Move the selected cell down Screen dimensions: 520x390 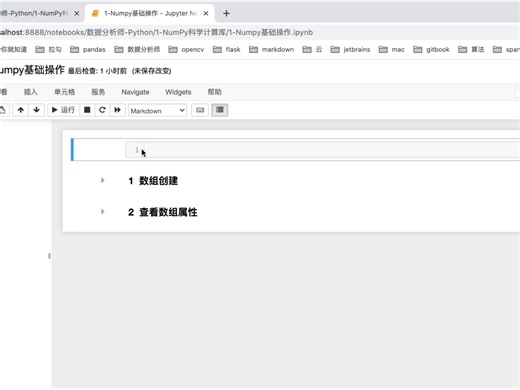(36, 110)
